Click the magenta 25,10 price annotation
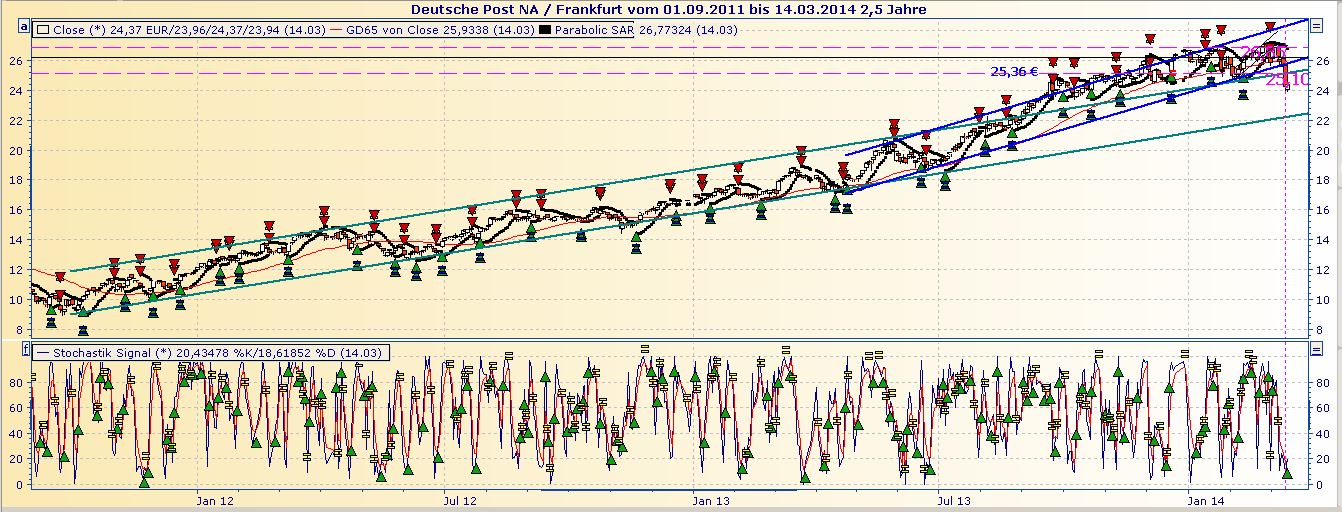The width and height of the screenshot is (1342, 512). (x=1285, y=80)
